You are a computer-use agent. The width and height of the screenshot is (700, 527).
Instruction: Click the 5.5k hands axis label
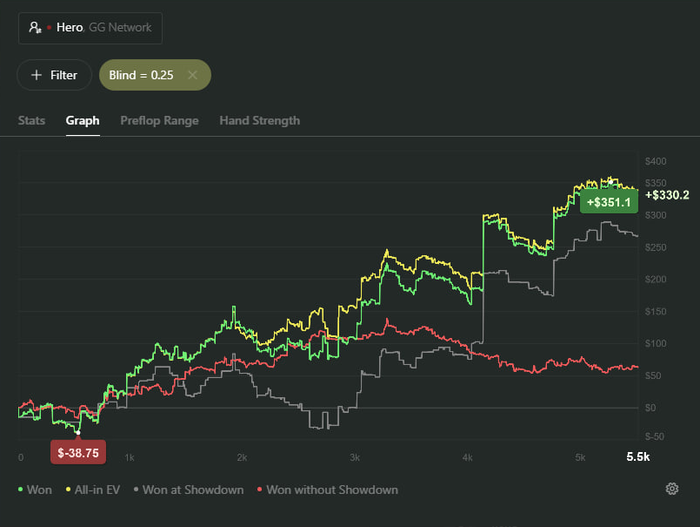[638, 457]
